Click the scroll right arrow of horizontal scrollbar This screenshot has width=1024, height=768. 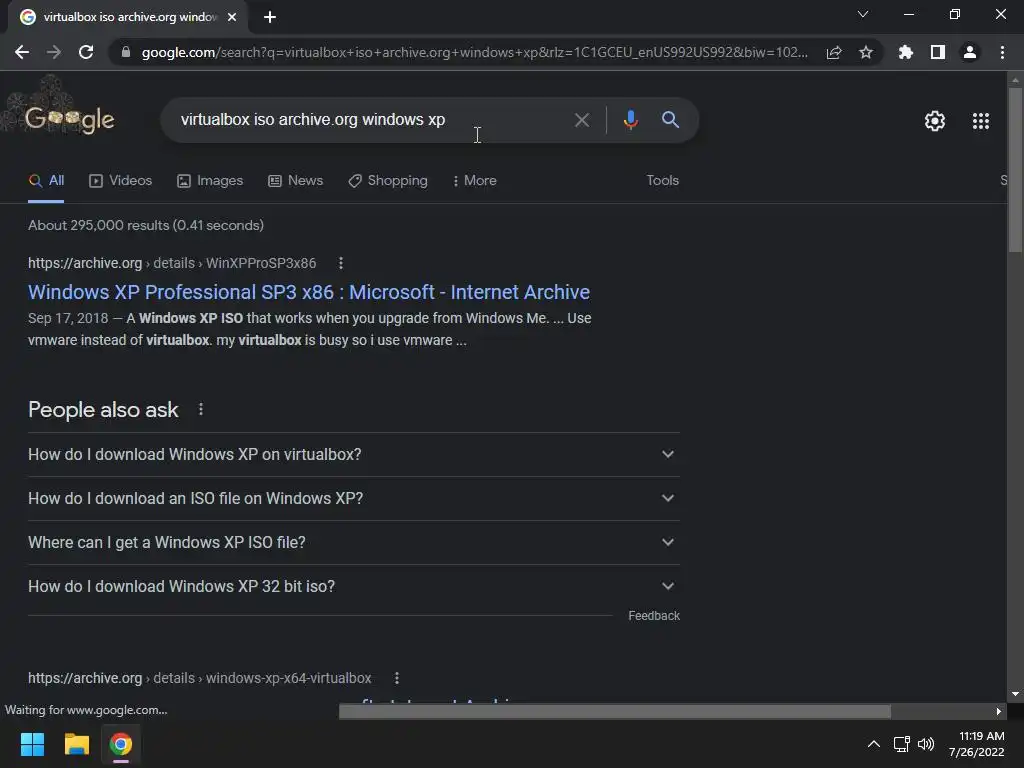click(x=998, y=711)
